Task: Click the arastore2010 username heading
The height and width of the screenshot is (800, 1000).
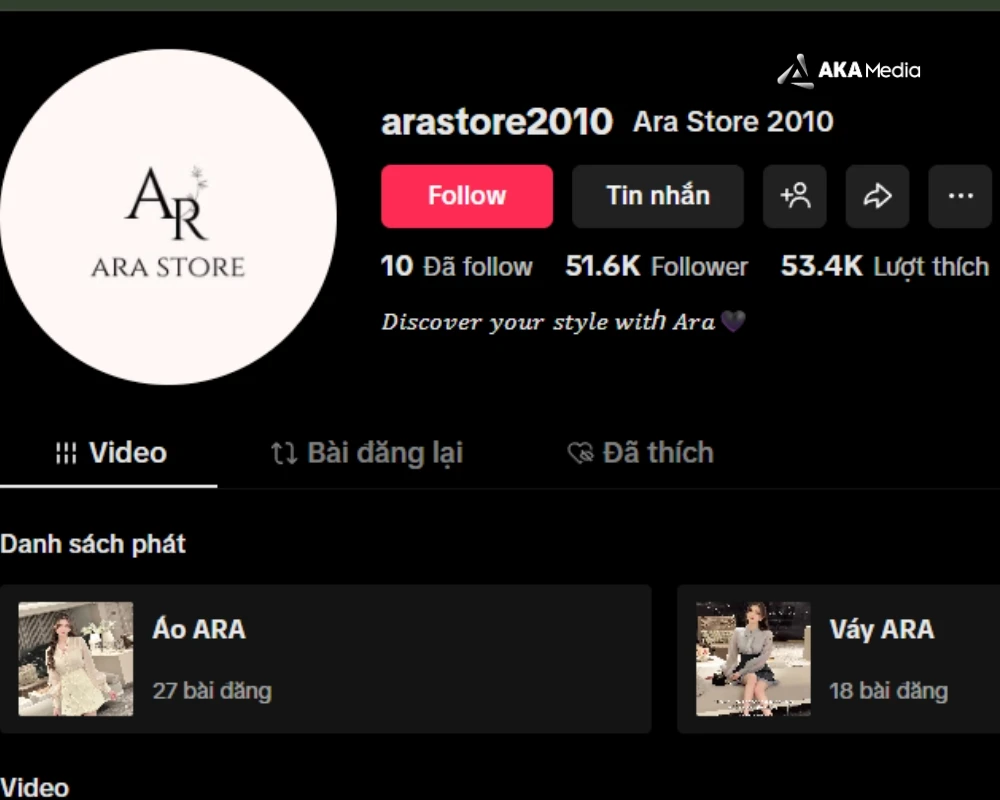Action: point(497,122)
